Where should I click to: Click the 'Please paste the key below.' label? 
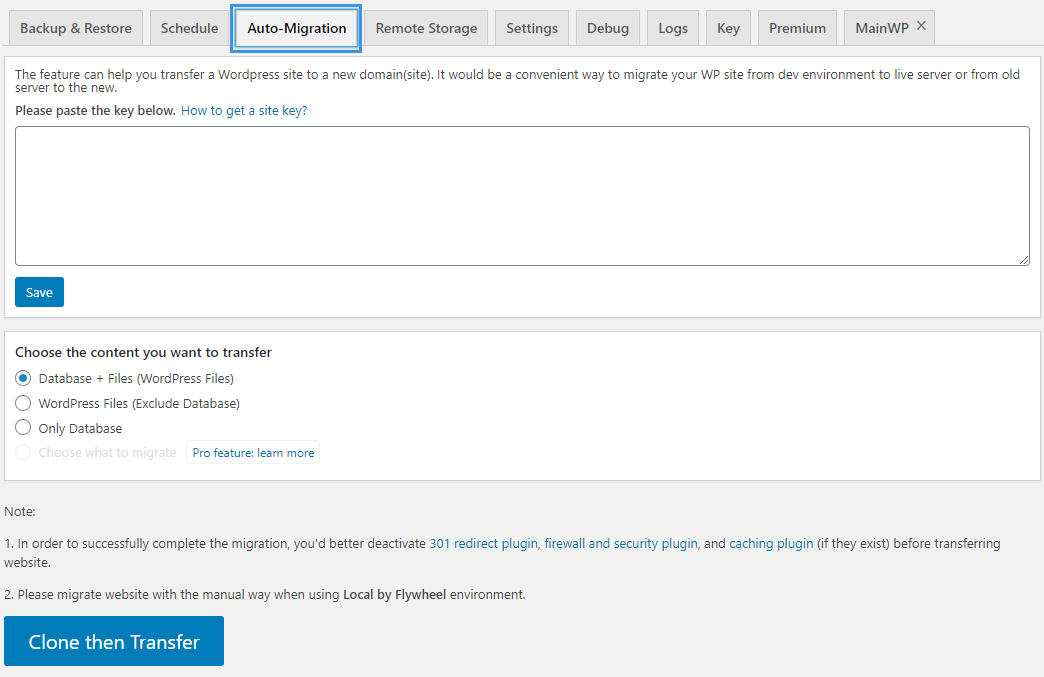95,111
